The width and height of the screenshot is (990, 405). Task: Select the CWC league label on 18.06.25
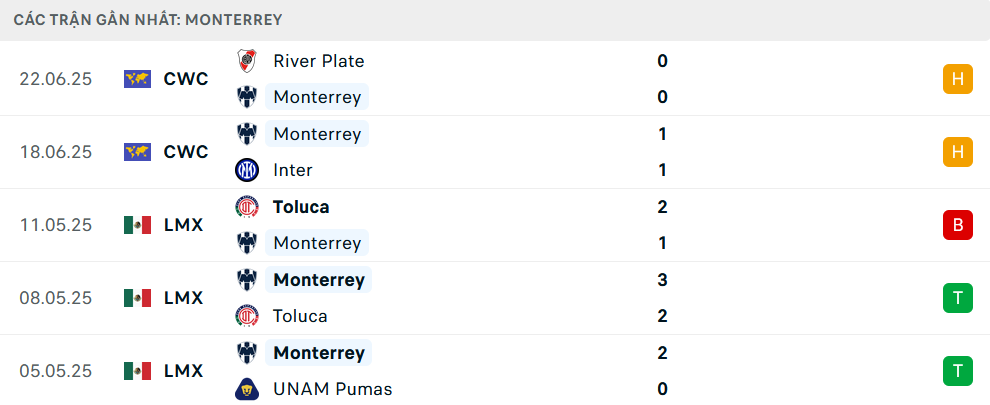186,152
